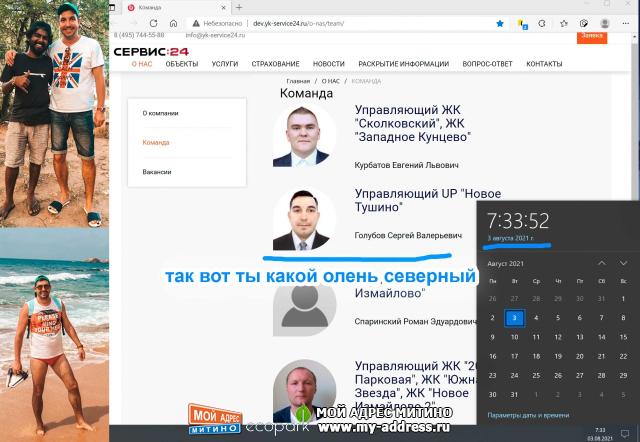This screenshot has height=442, width=640.
Task: Open a new browser tab with plus
Action: point(239,7)
